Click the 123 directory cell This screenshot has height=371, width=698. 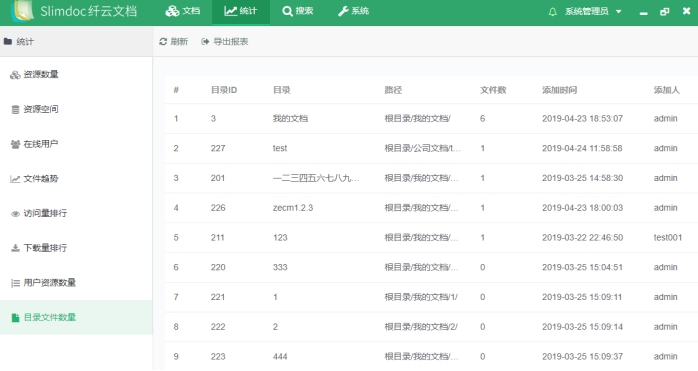point(280,238)
